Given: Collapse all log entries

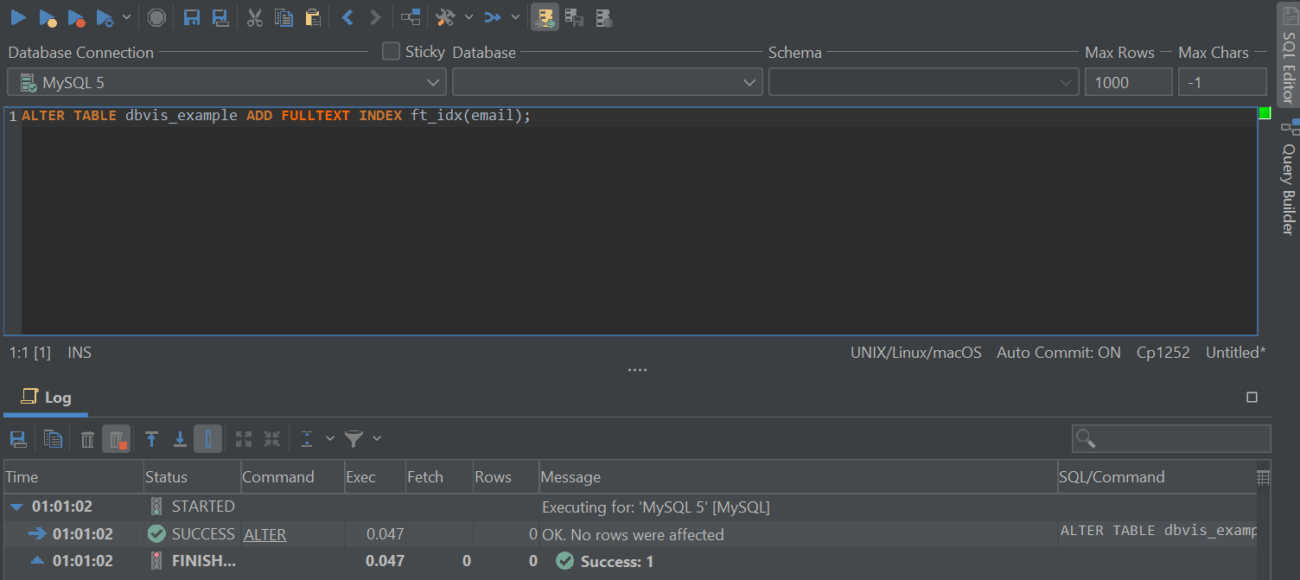Looking at the screenshot, I should click(x=271, y=438).
